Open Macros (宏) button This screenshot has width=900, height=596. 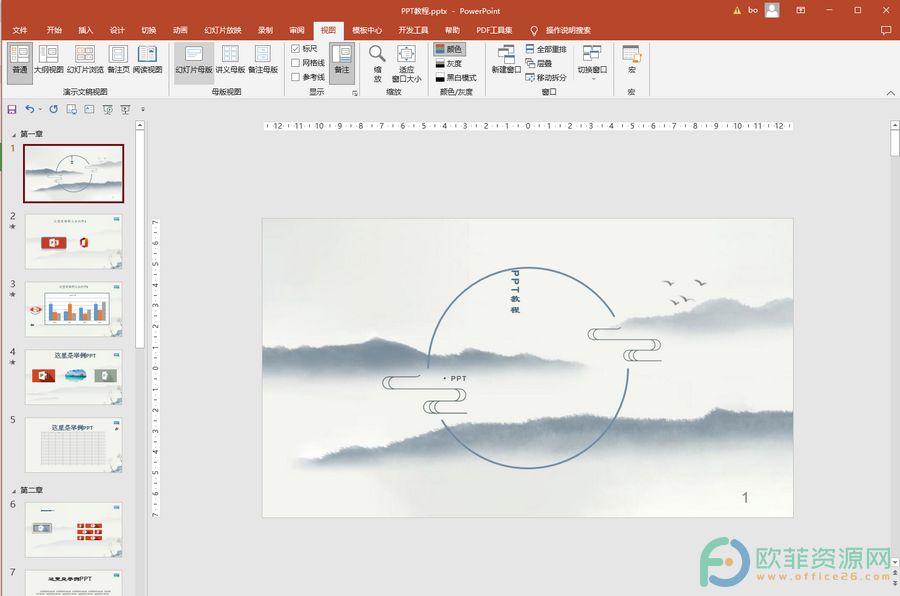631,60
